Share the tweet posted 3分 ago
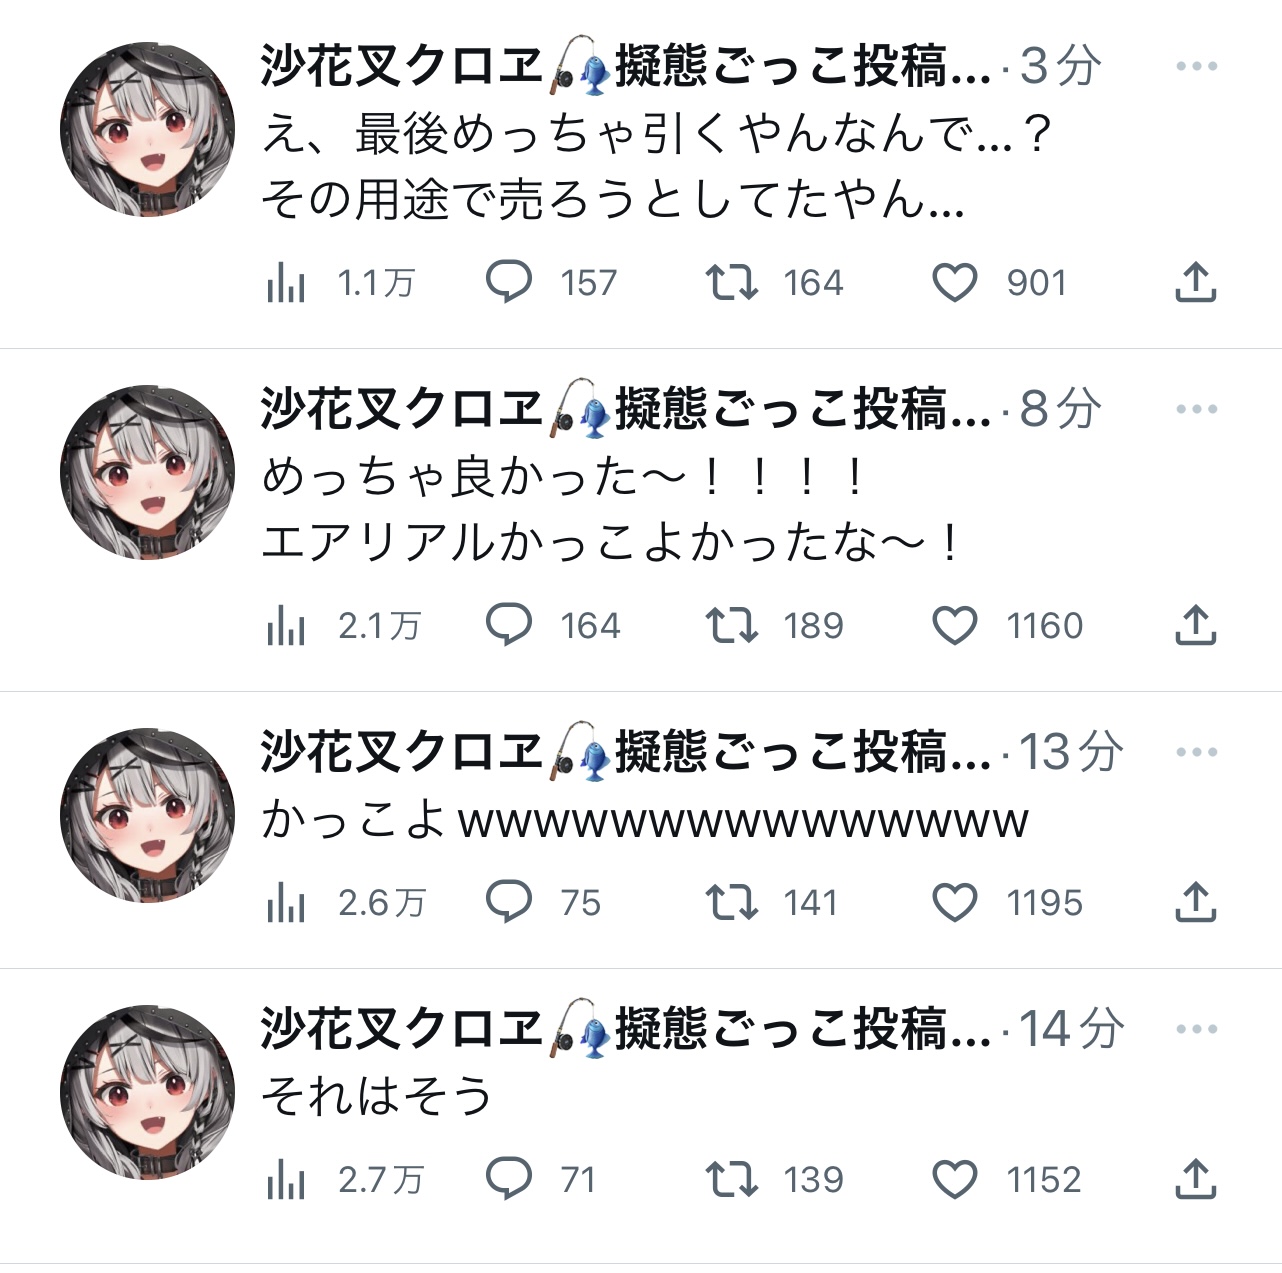This screenshot has width=1282, height=1273. [1195, 283]
